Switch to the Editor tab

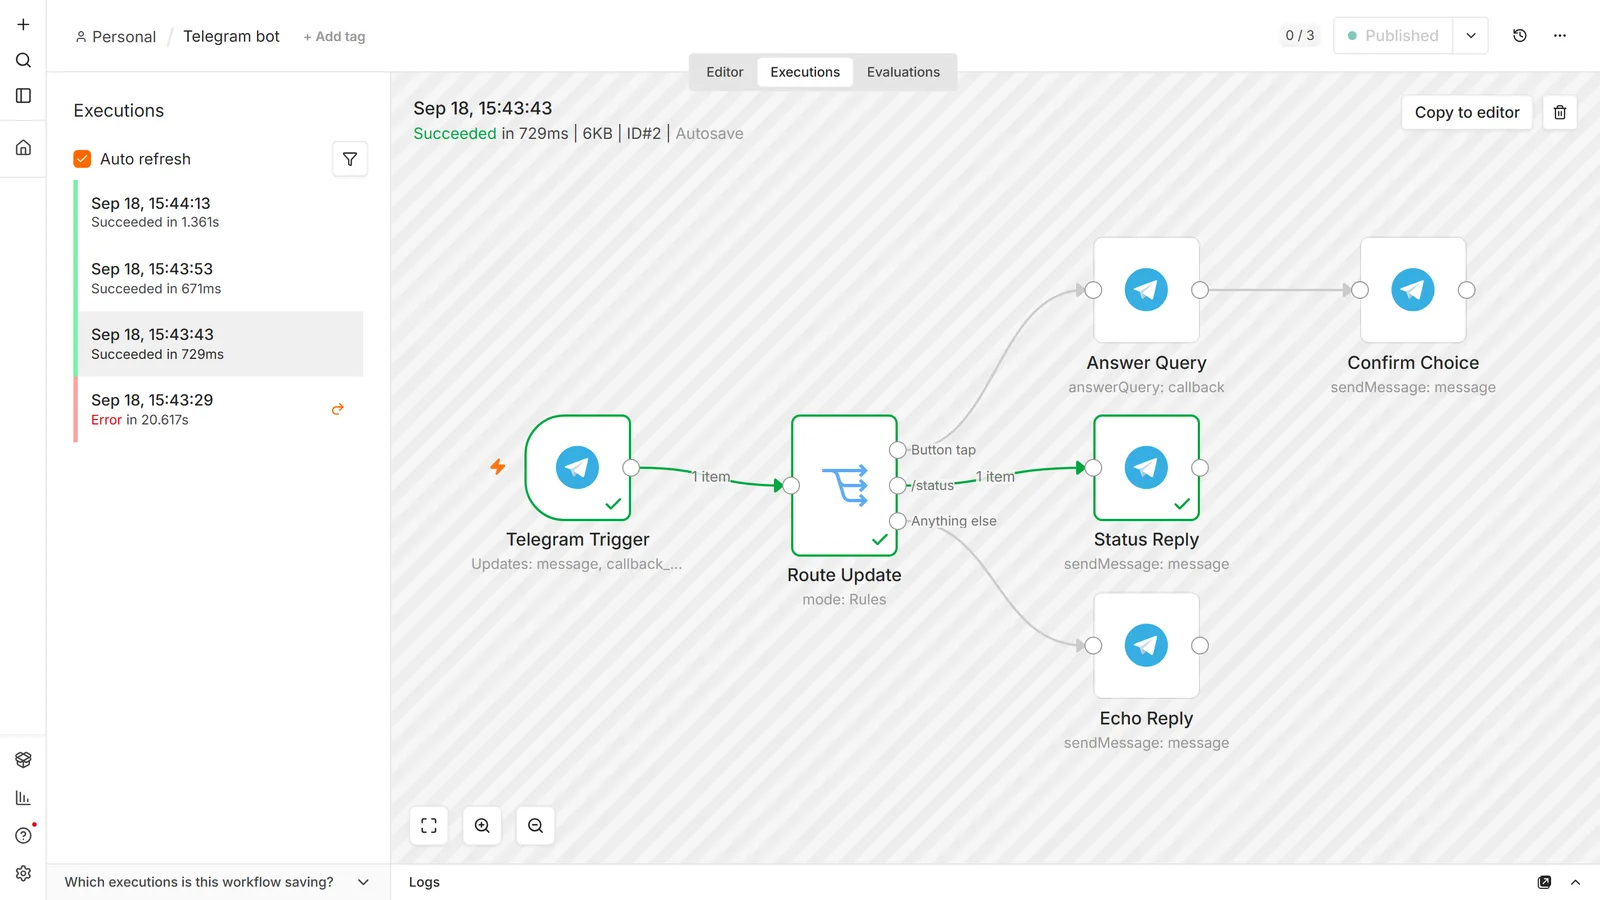click(725, 72)
